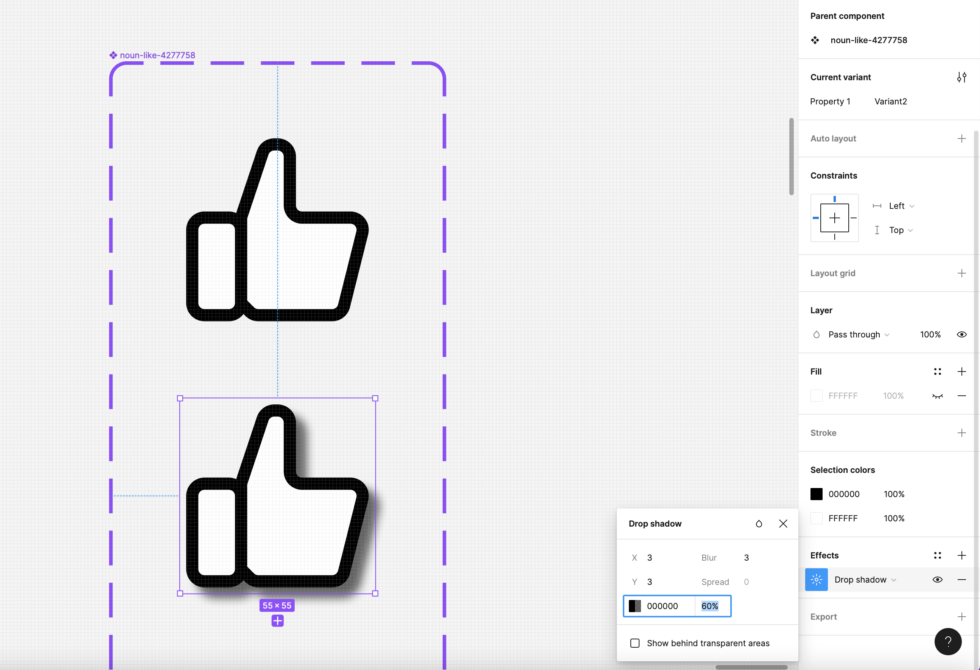
Task: Remove the Drop shadow effect with minus icon
Action: click(961, 579)
